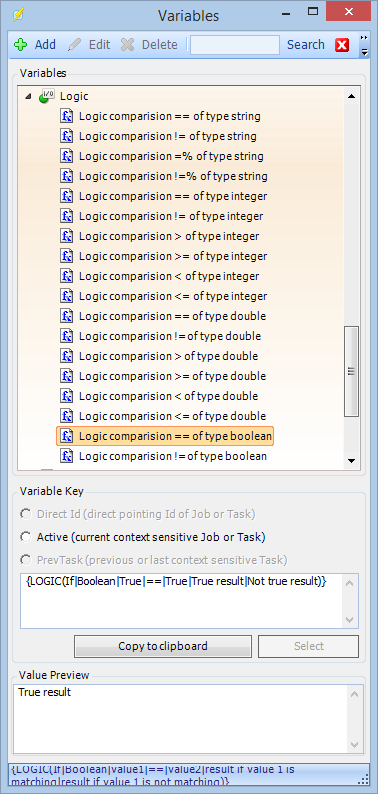Click the variables list scrollbar thumb
The width and height of the screenshot is (378, 794).
click(351, 371)
